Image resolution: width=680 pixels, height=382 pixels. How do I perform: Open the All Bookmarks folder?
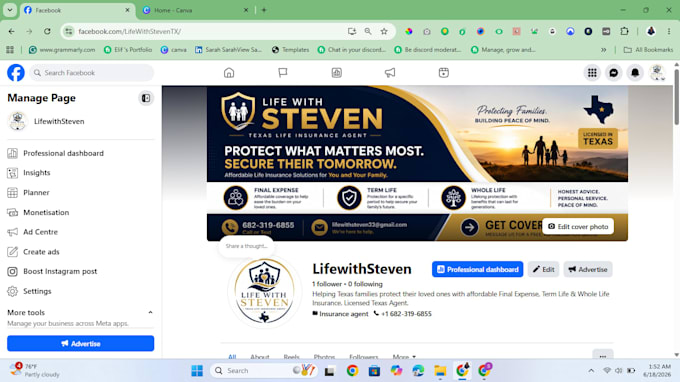pyautogui.click(x=648, y=50)
